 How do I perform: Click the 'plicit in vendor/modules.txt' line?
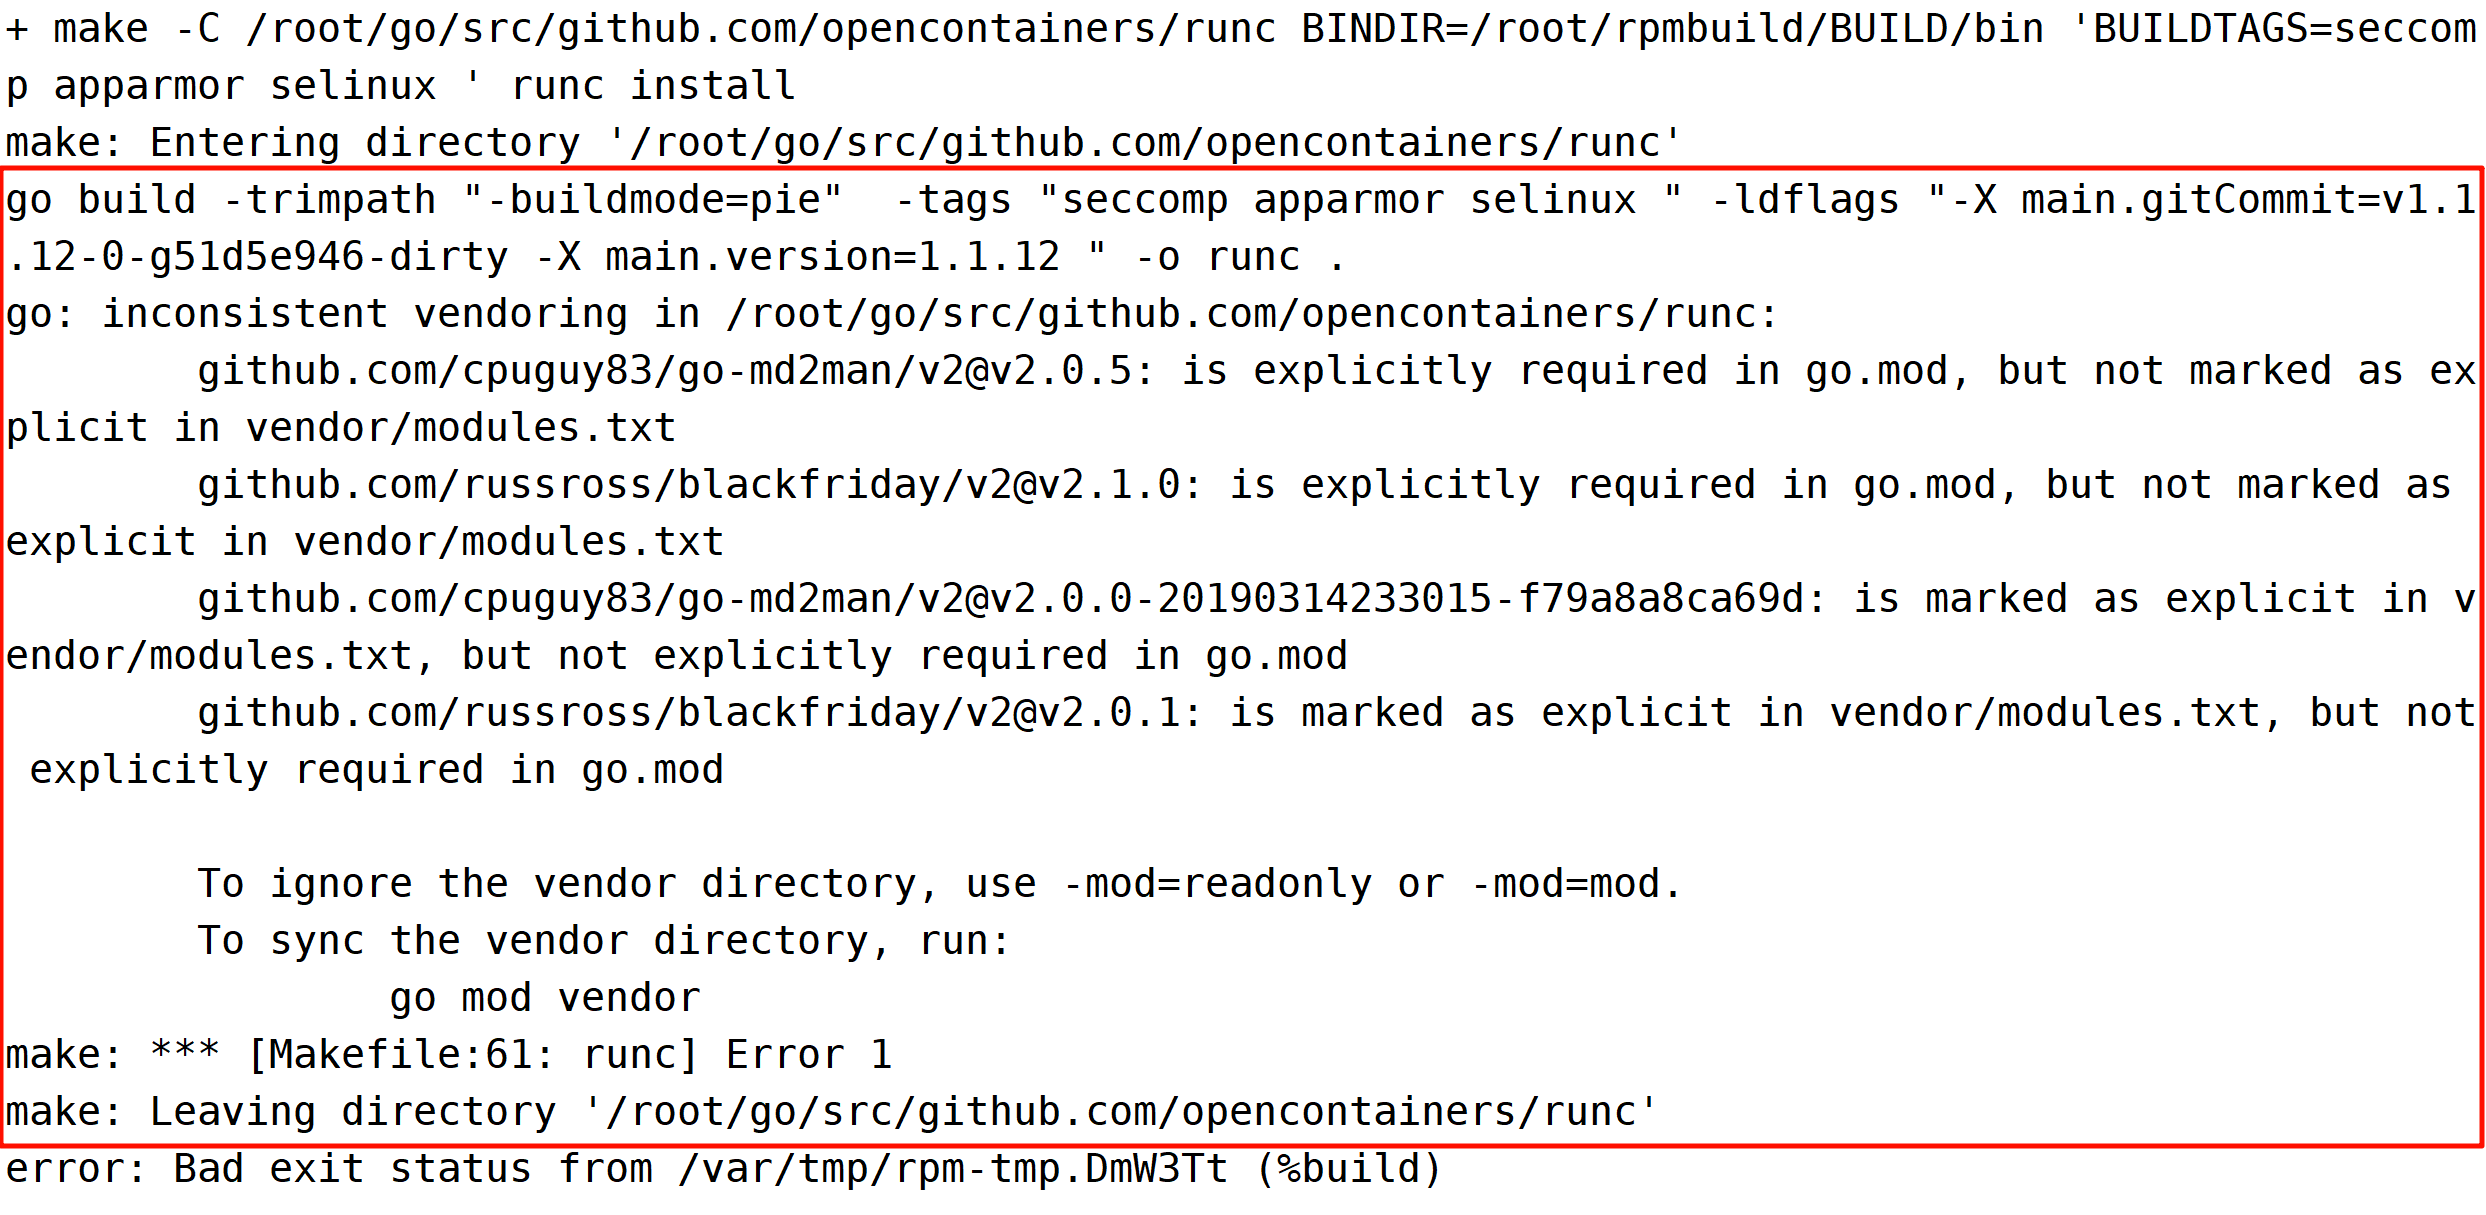[341, 428]
